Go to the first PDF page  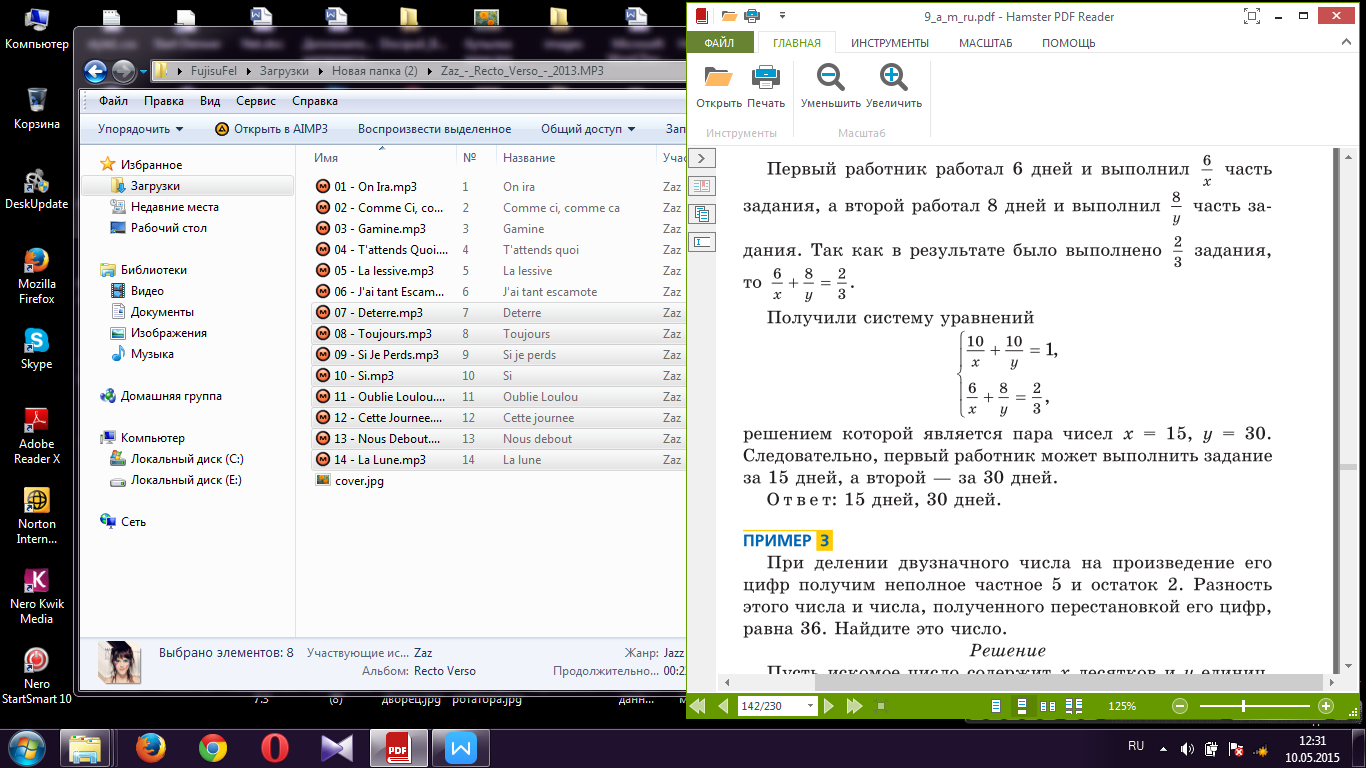[x=698, y=706]
